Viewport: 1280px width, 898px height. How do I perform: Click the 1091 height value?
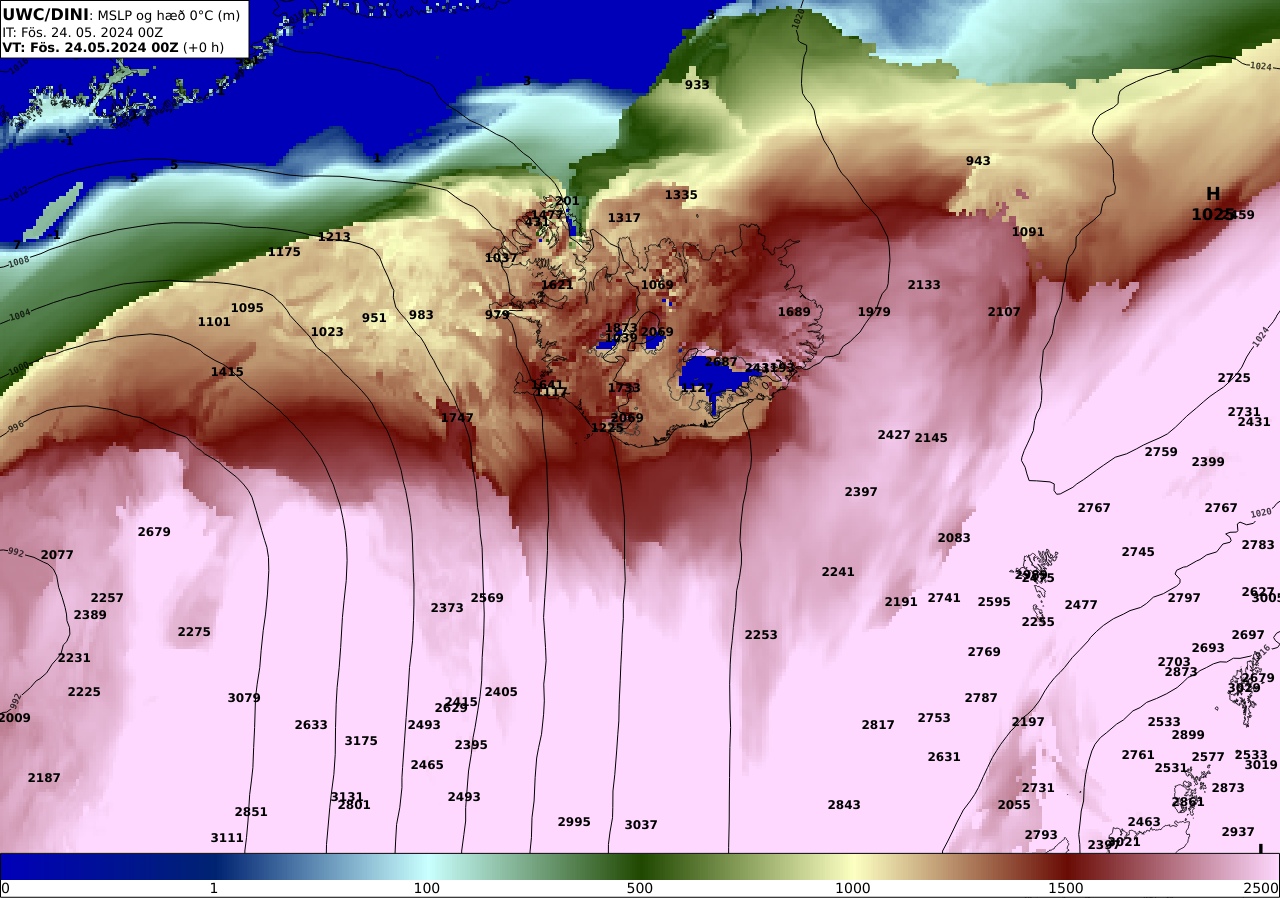point(1028,232)
